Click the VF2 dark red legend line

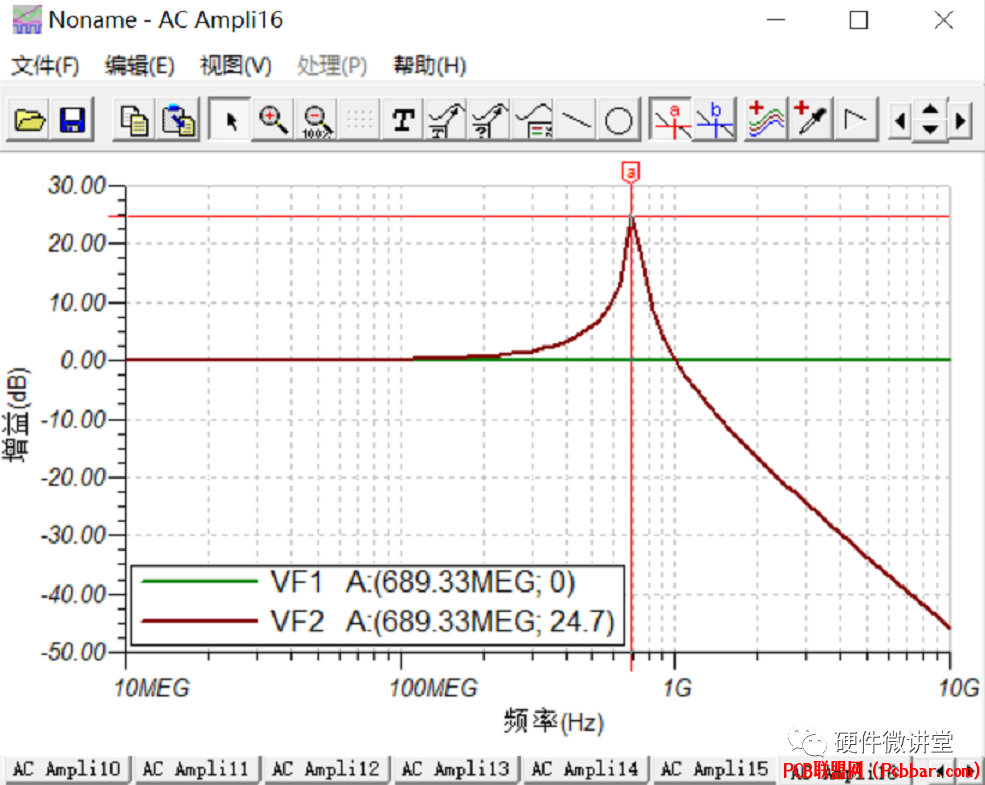[x=200, y=622]
